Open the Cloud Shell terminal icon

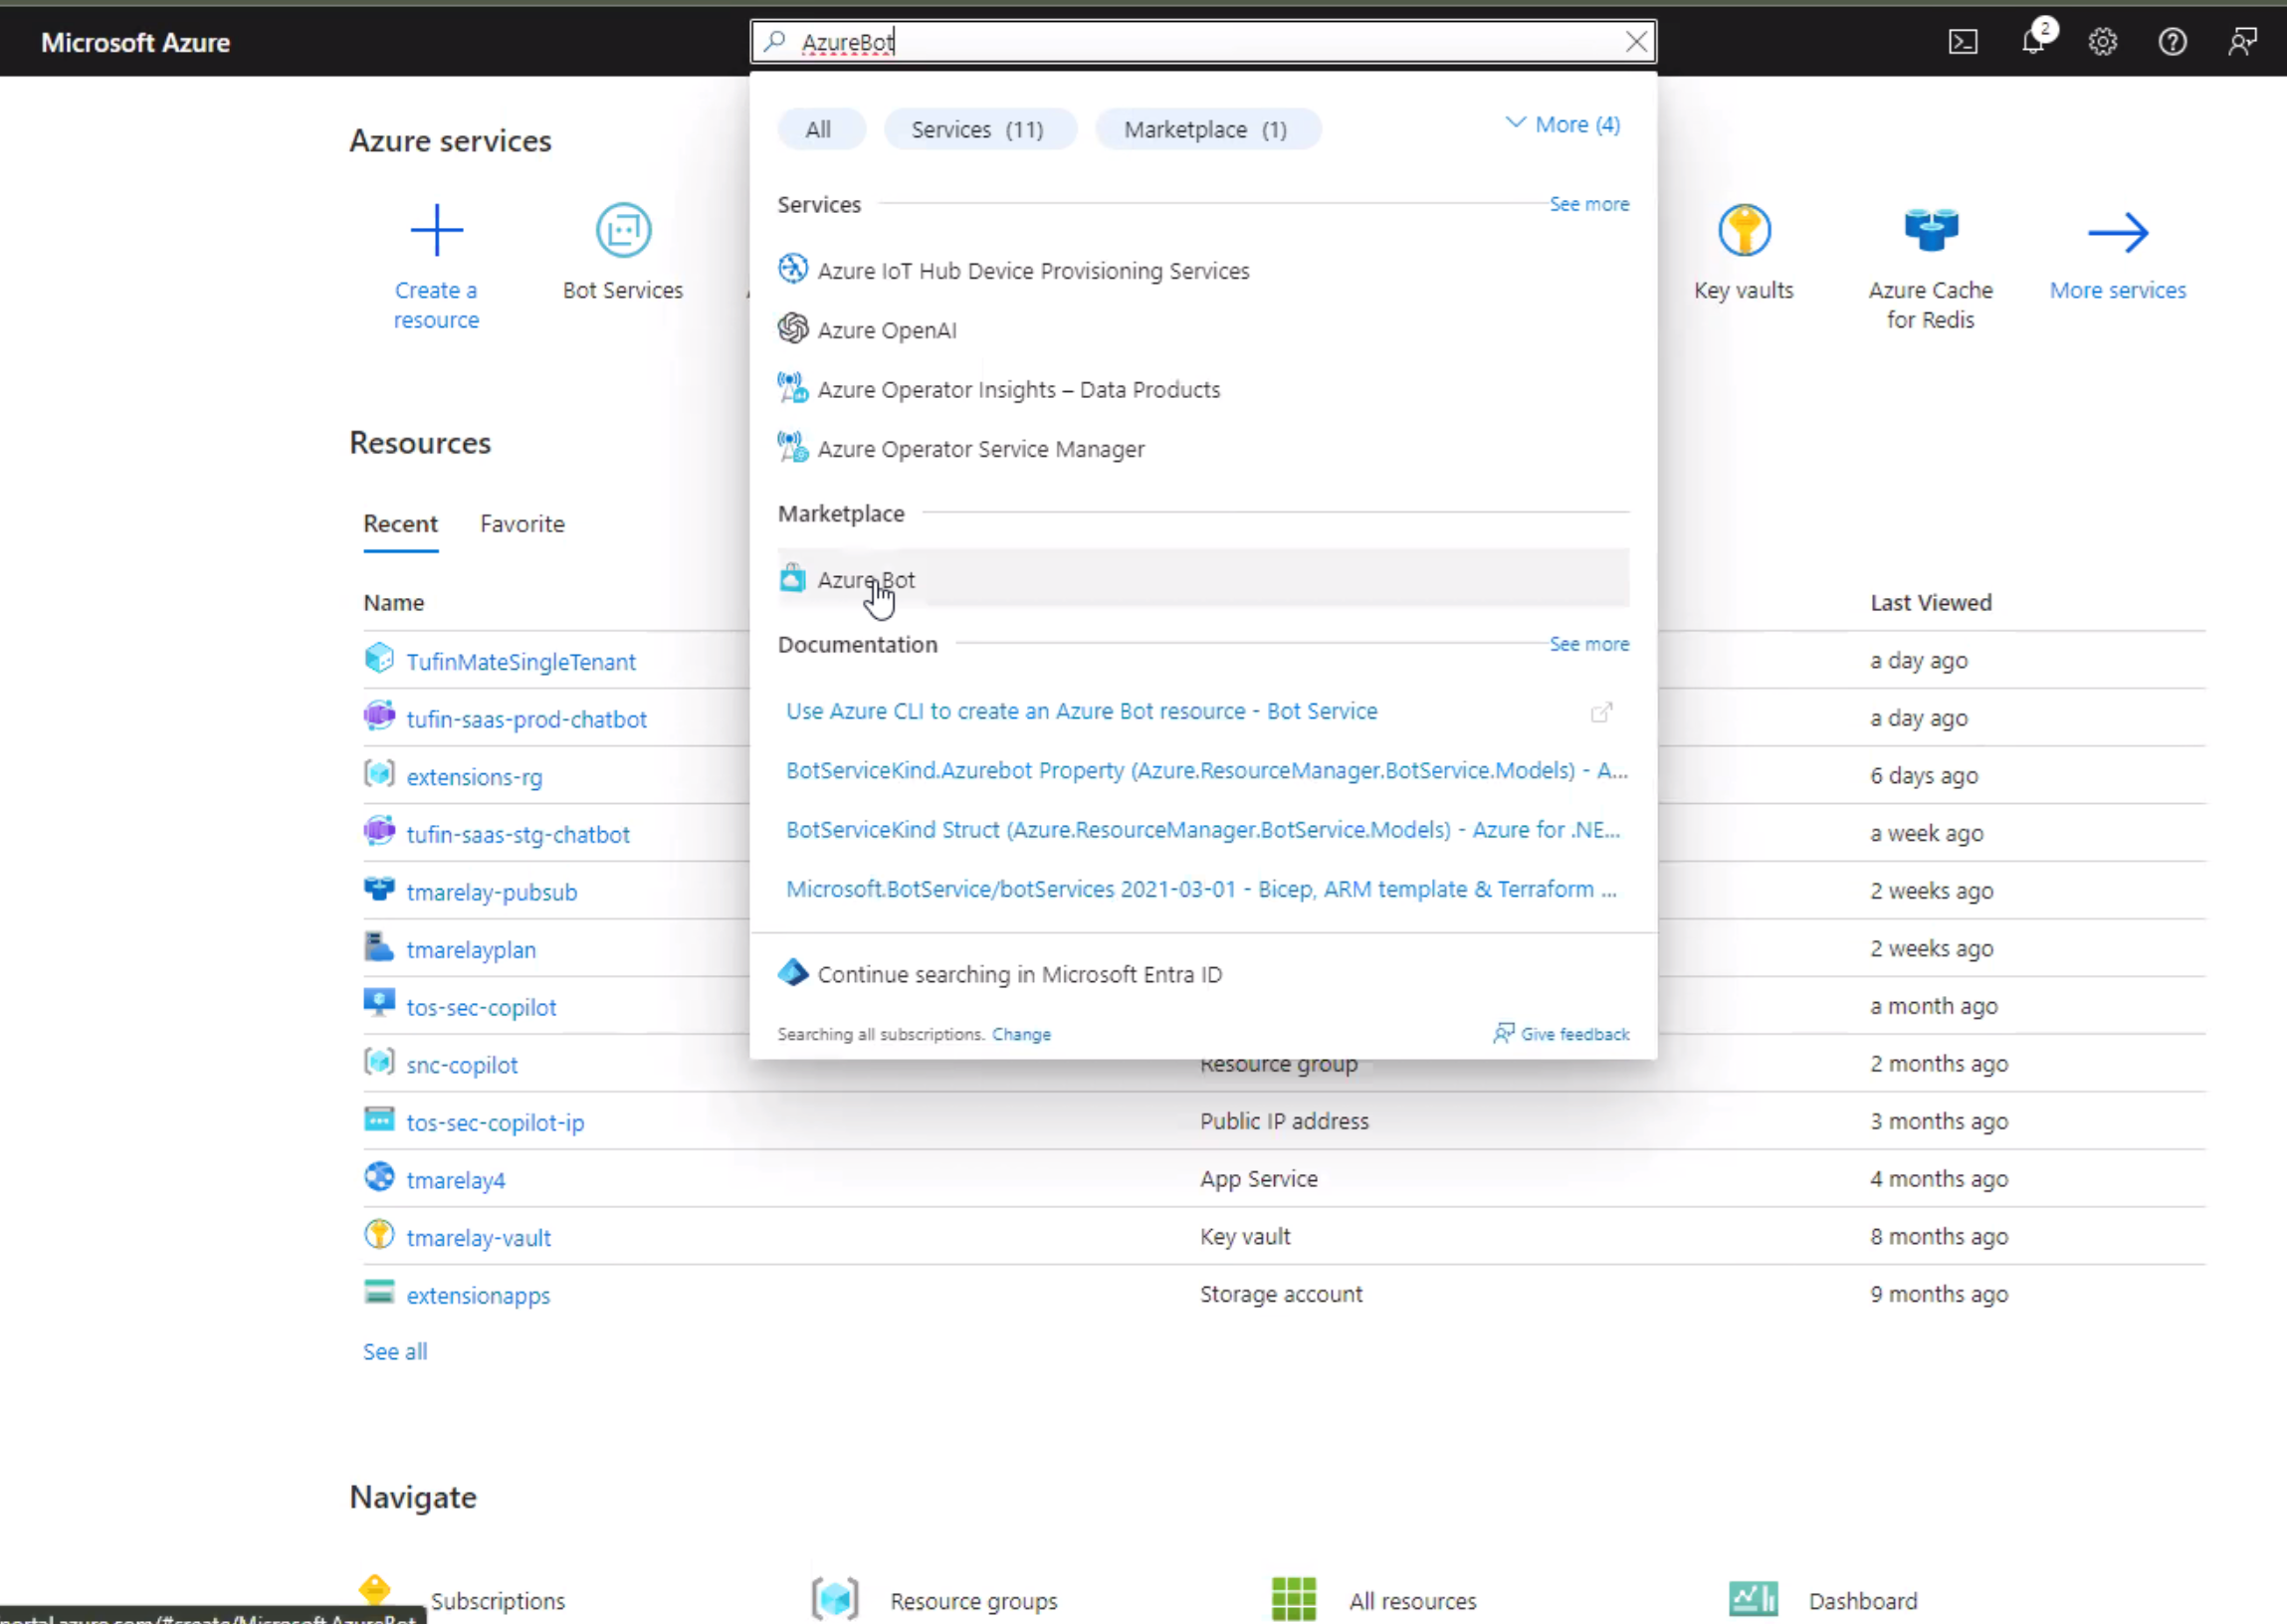click(1962, 42)
